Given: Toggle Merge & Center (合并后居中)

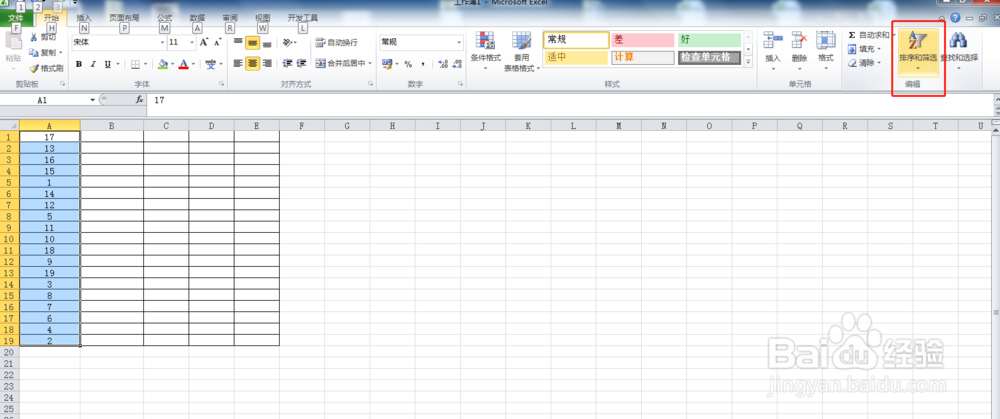Looking at the screenshot, I should (x=341, y=63).
